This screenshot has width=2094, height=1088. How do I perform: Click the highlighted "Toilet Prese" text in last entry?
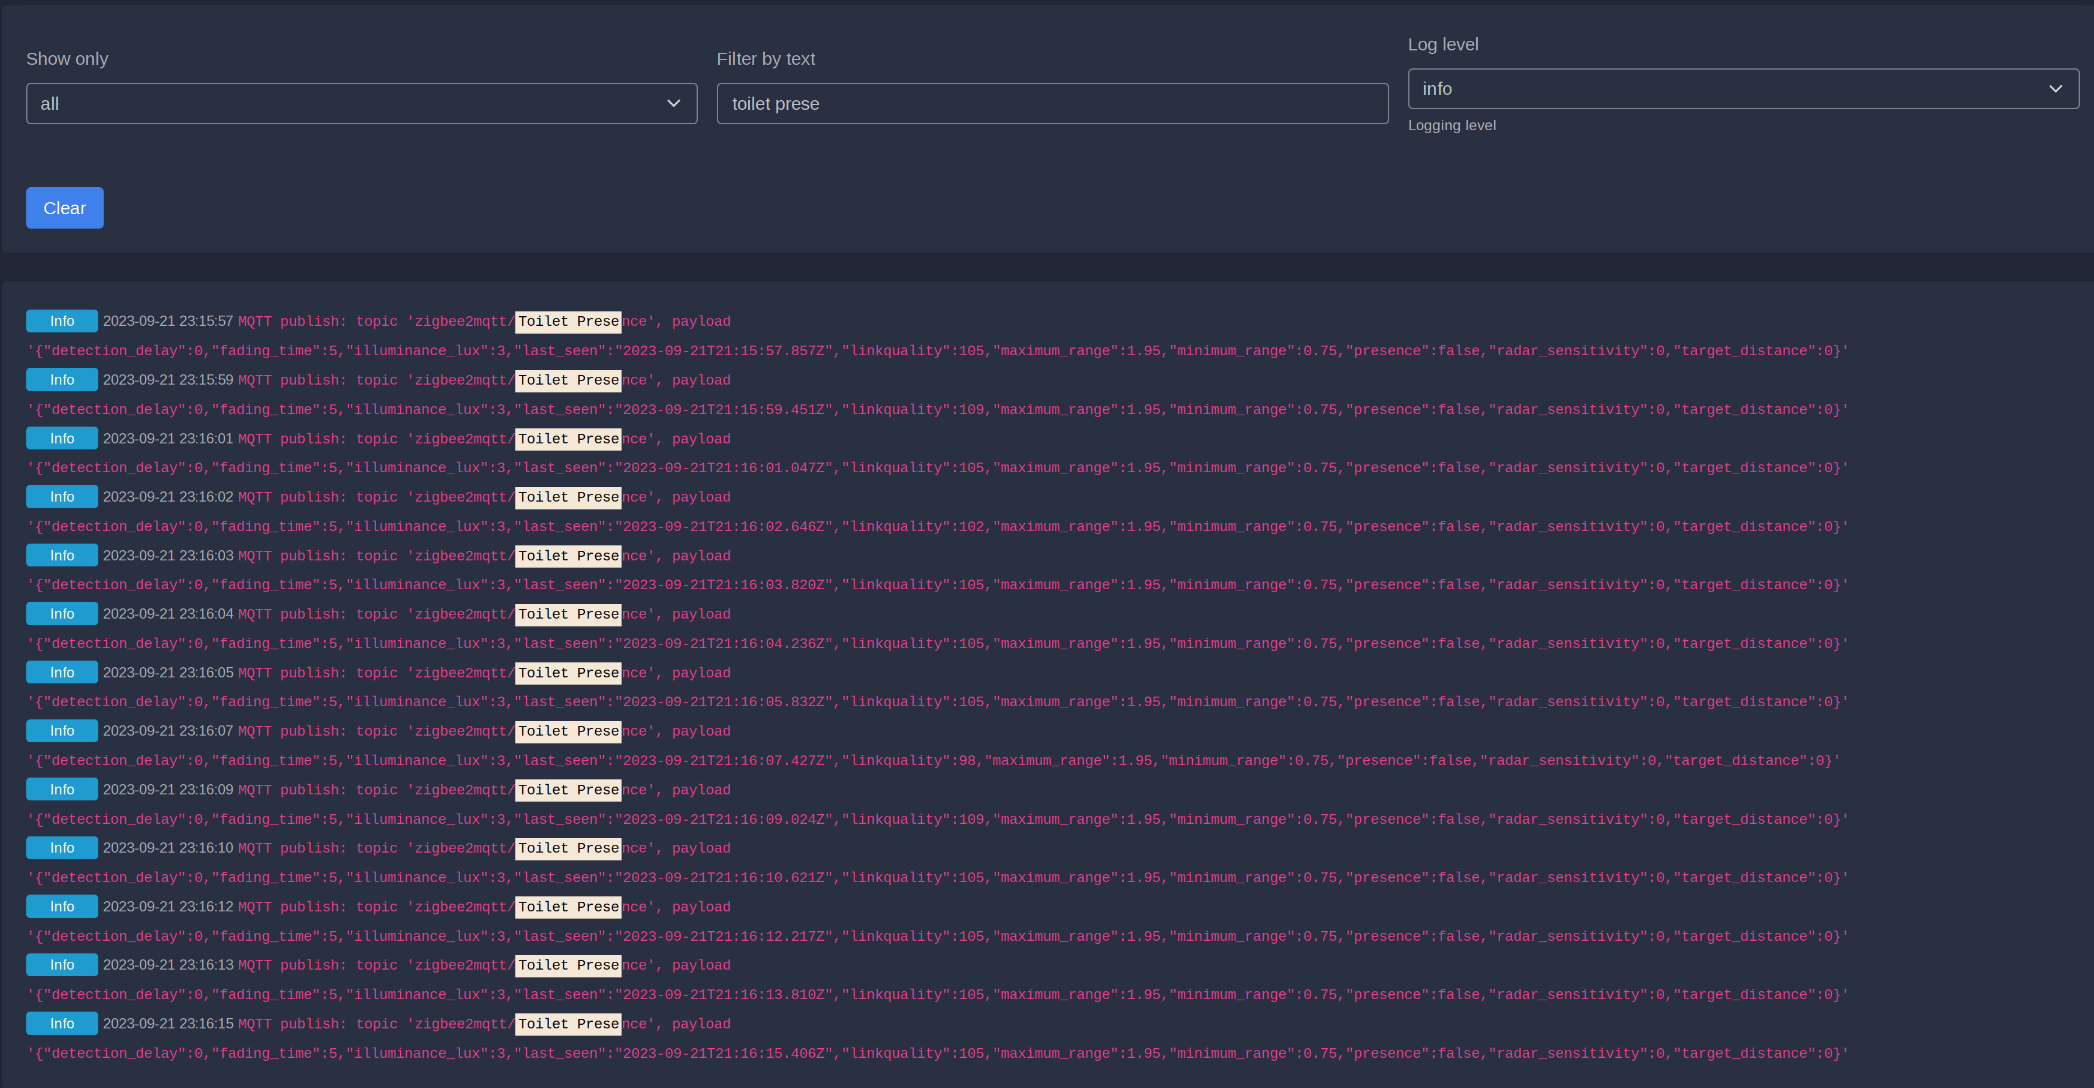coord(567,1023)
